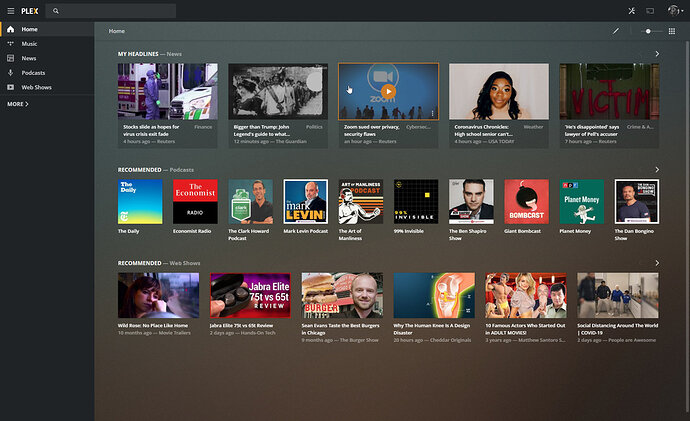Viewport: 690px width, 421px height.
Task: Click the Home icon in sidebar
Action: point(11,29)
